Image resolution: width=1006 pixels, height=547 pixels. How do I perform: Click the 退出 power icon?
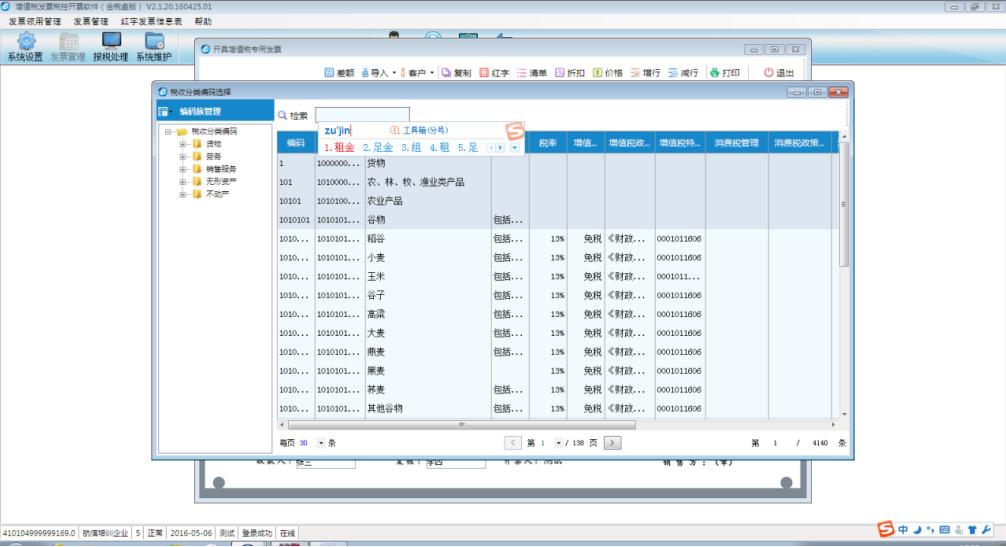click(769, 73)
